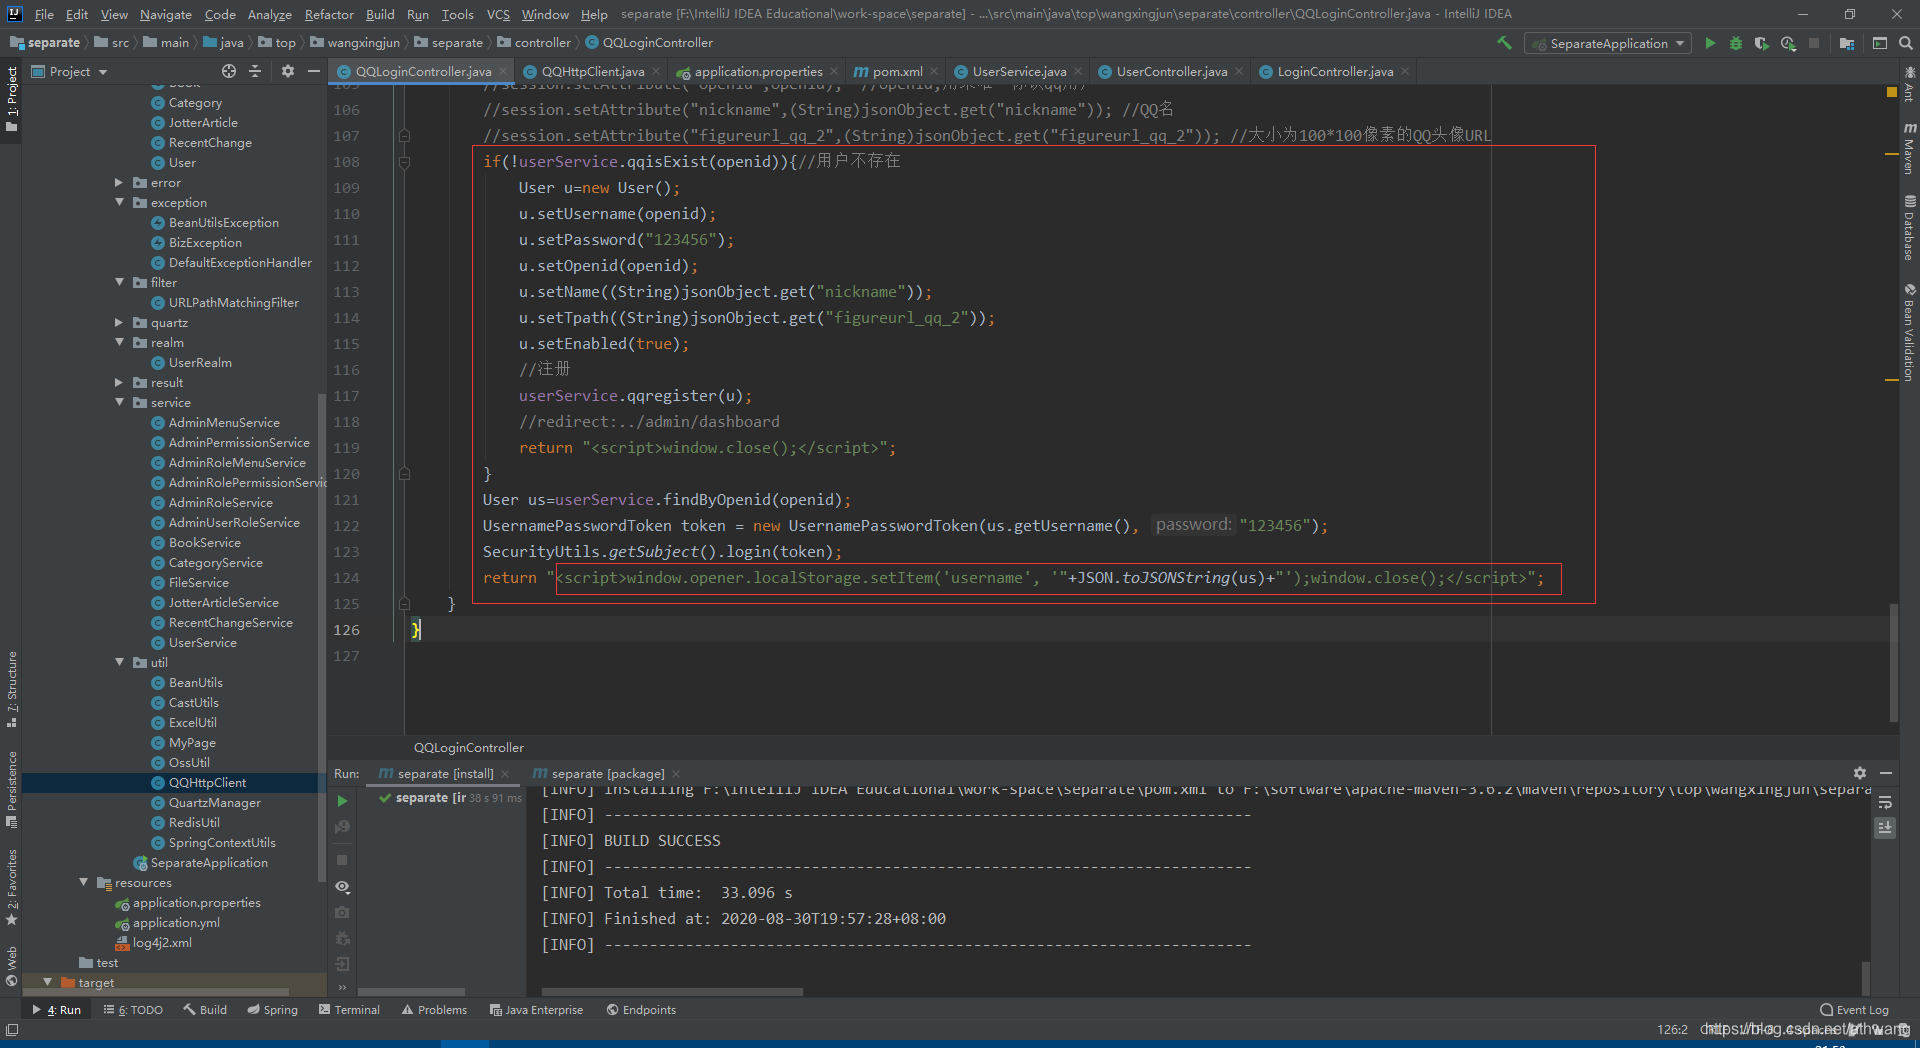Image resolution: width=1920 pixels, height=1048 pixels.
Task: Open Structure tool window on left sidebar
Action: [x=12, y=689]
